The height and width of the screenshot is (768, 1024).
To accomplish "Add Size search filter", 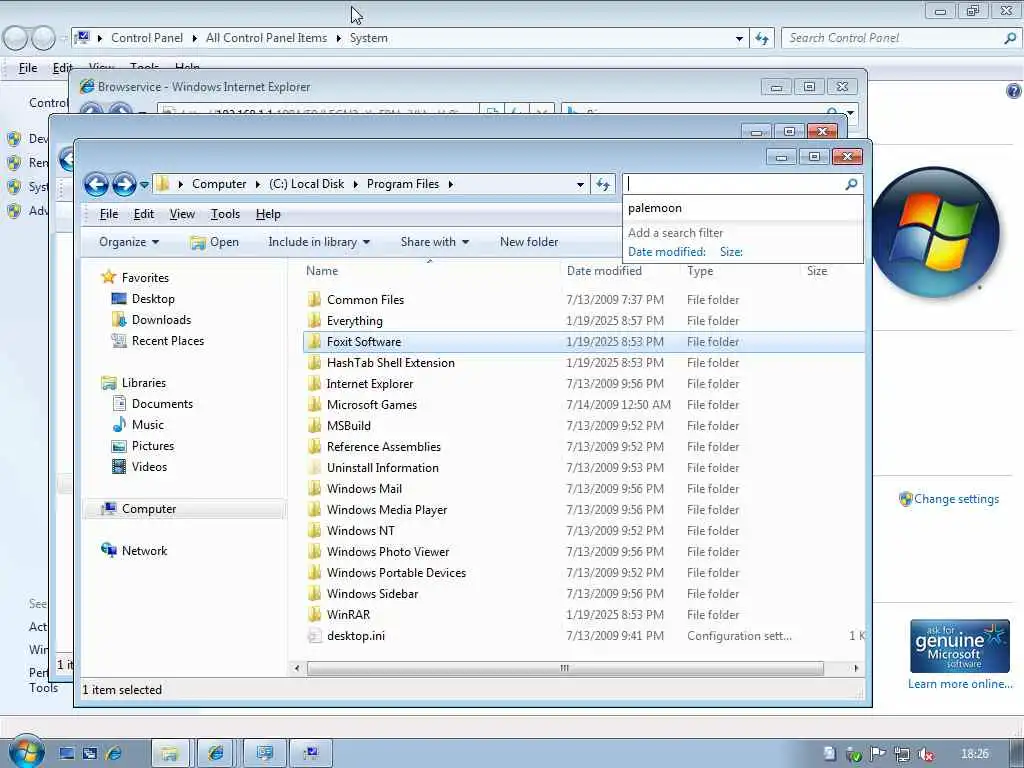I will click(731, 252).
